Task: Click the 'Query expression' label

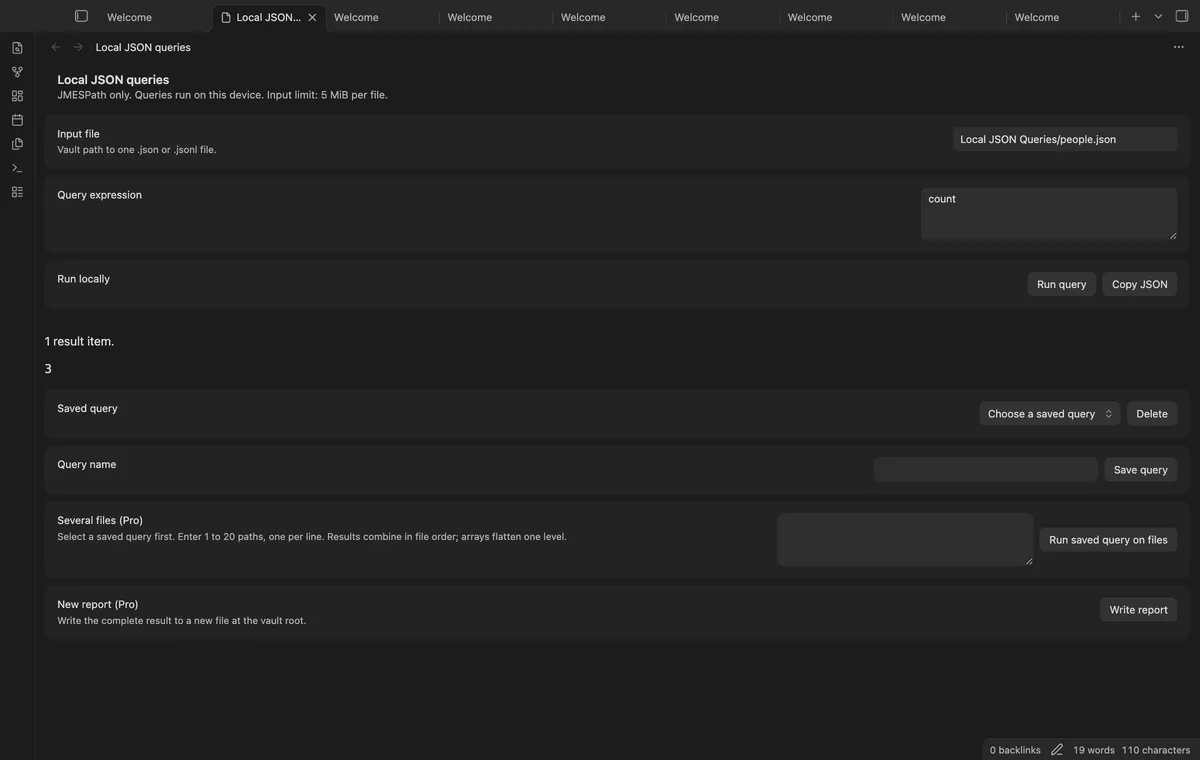Action: [99, 195]
